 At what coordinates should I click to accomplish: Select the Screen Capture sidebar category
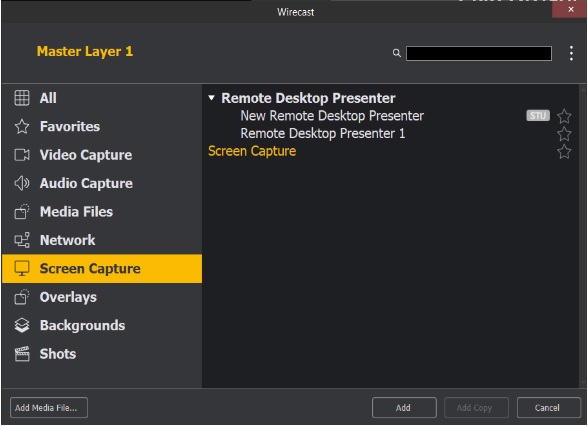click(102, 268)
